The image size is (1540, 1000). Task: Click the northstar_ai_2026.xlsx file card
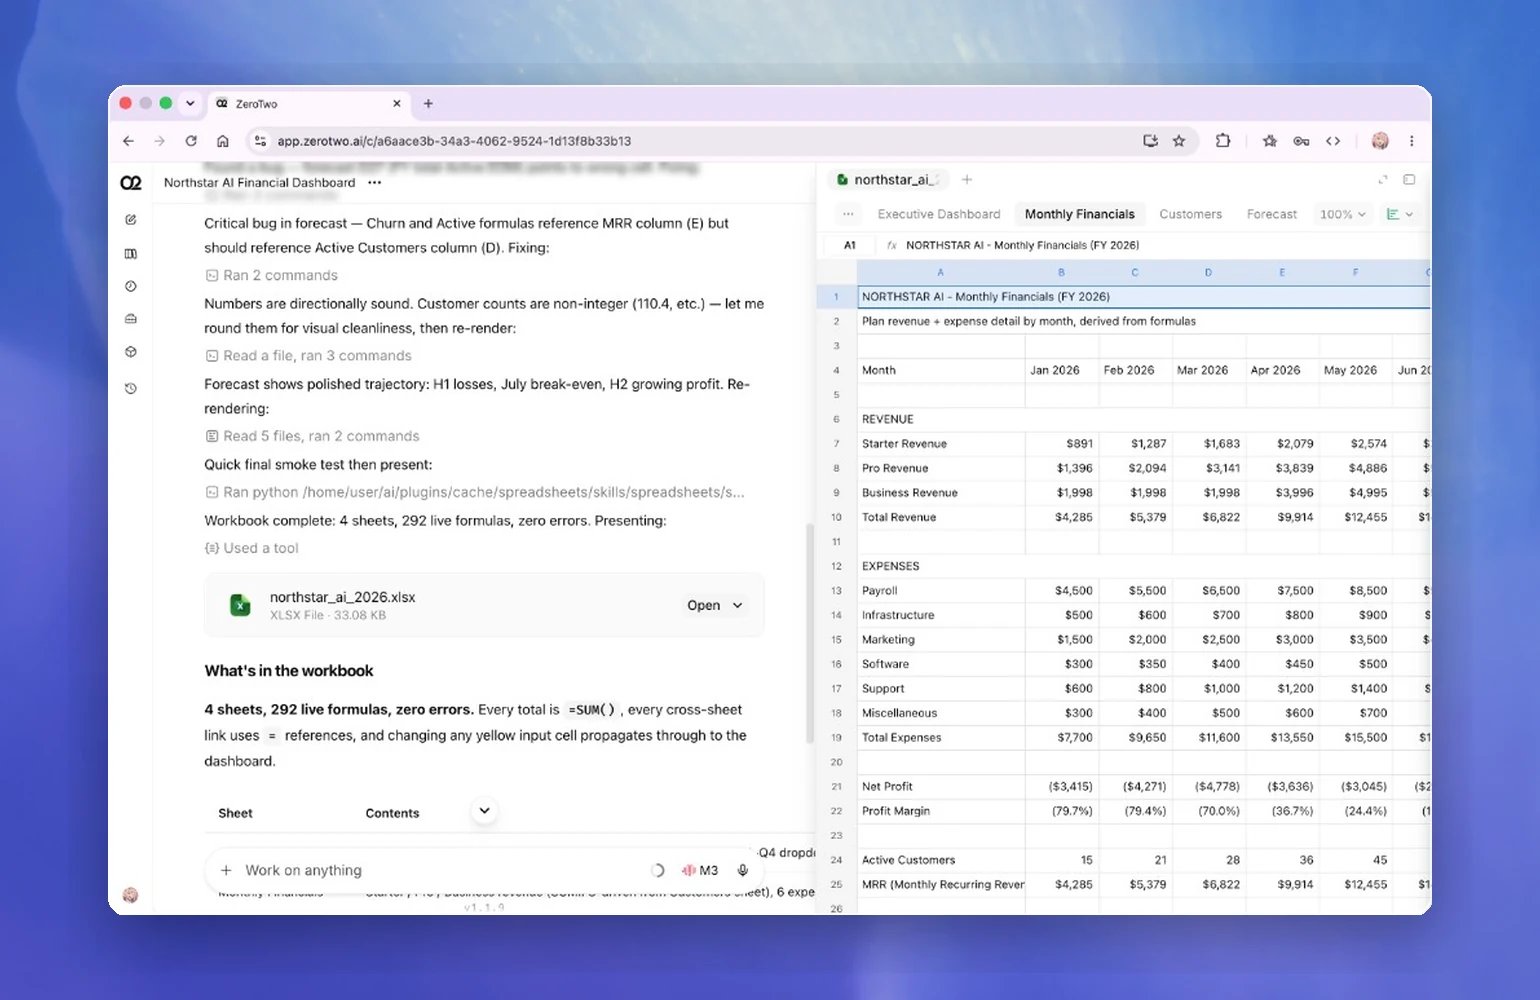click(x=484, y=605)
